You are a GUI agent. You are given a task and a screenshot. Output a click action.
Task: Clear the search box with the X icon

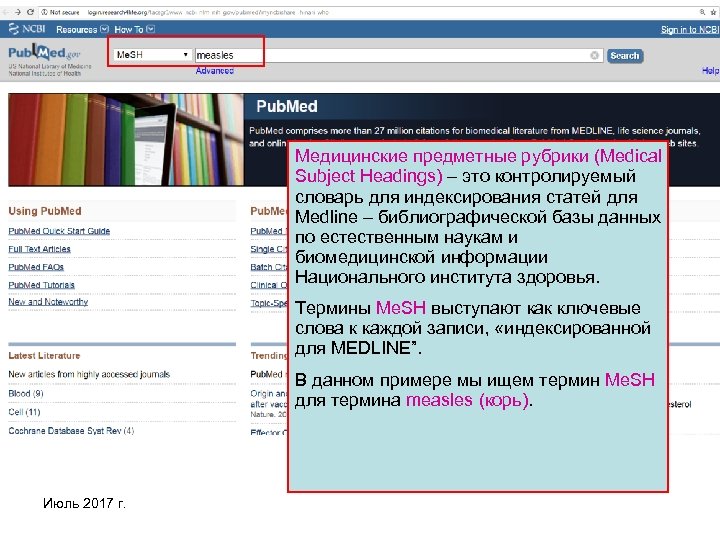(x=594, y=56)
